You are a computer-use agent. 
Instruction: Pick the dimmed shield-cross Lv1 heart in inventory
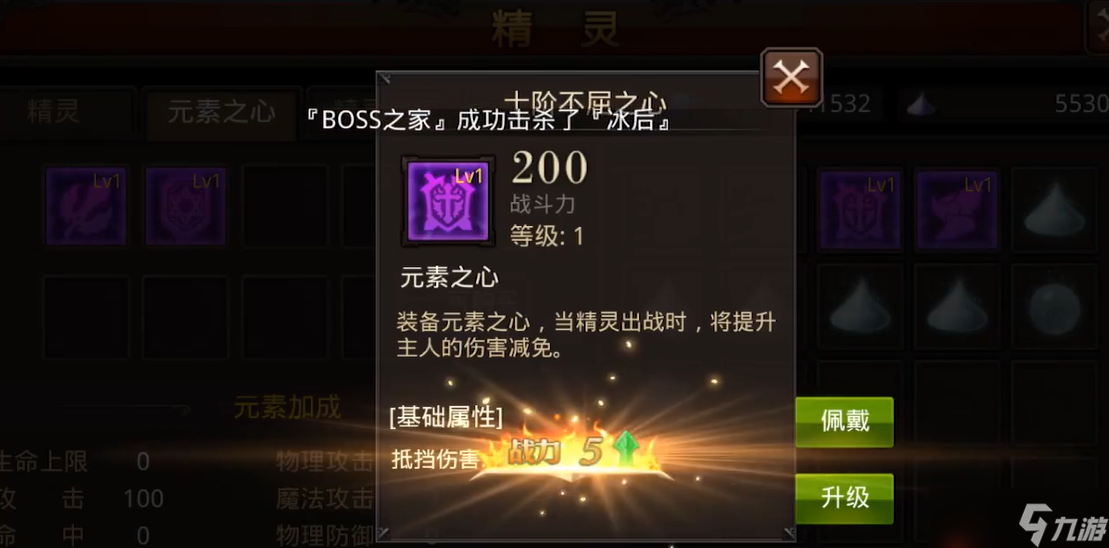861,210
